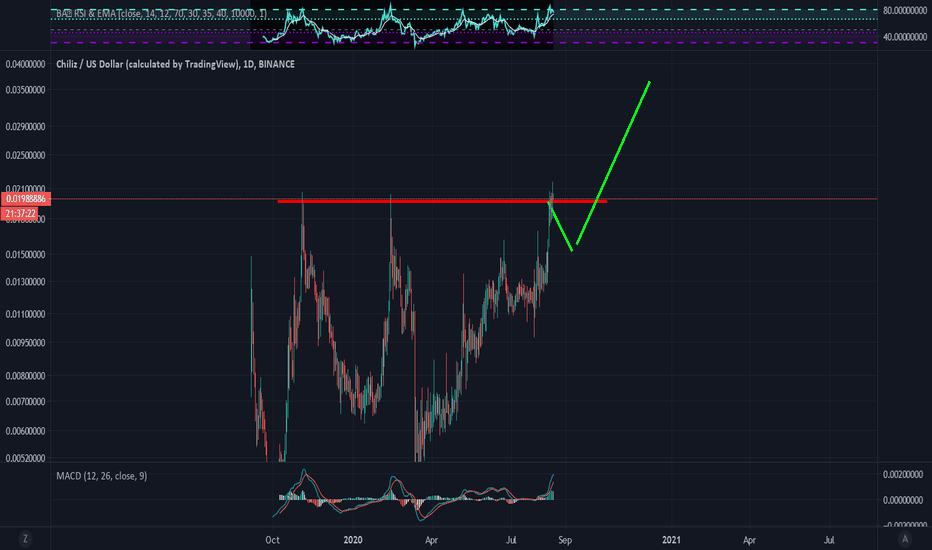Select the BA RSI & EMA indicator label
The height and width of the screenshot is (550, 932).
(161, 13)
